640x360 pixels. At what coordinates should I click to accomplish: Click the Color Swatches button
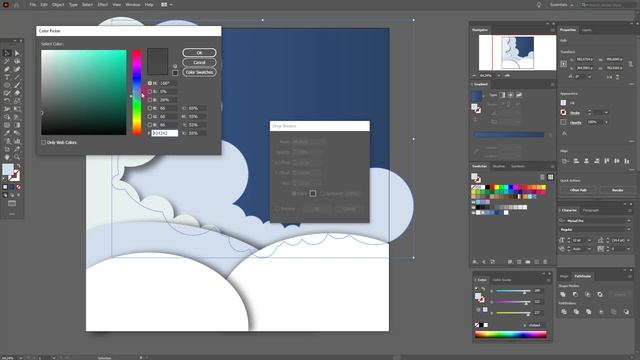pyautogui.click(x=199, y=72)
